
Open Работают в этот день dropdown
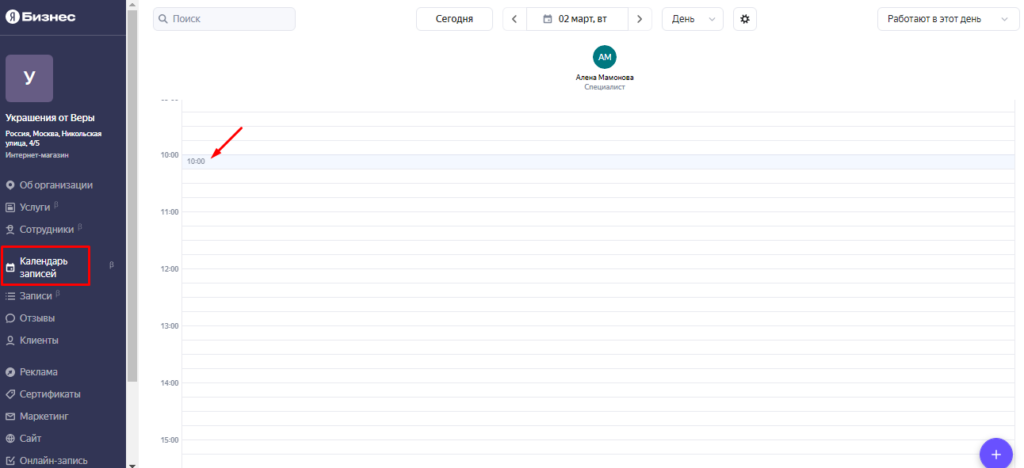948,19
